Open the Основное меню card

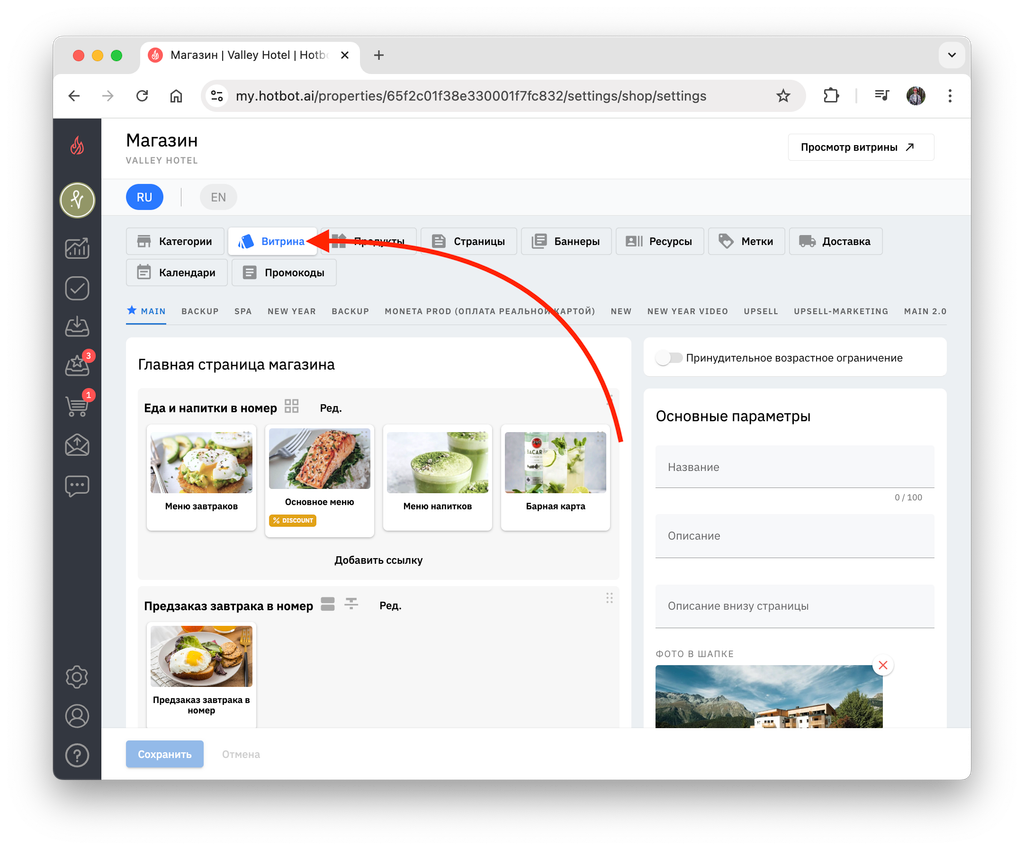click(x=319, y=480)
